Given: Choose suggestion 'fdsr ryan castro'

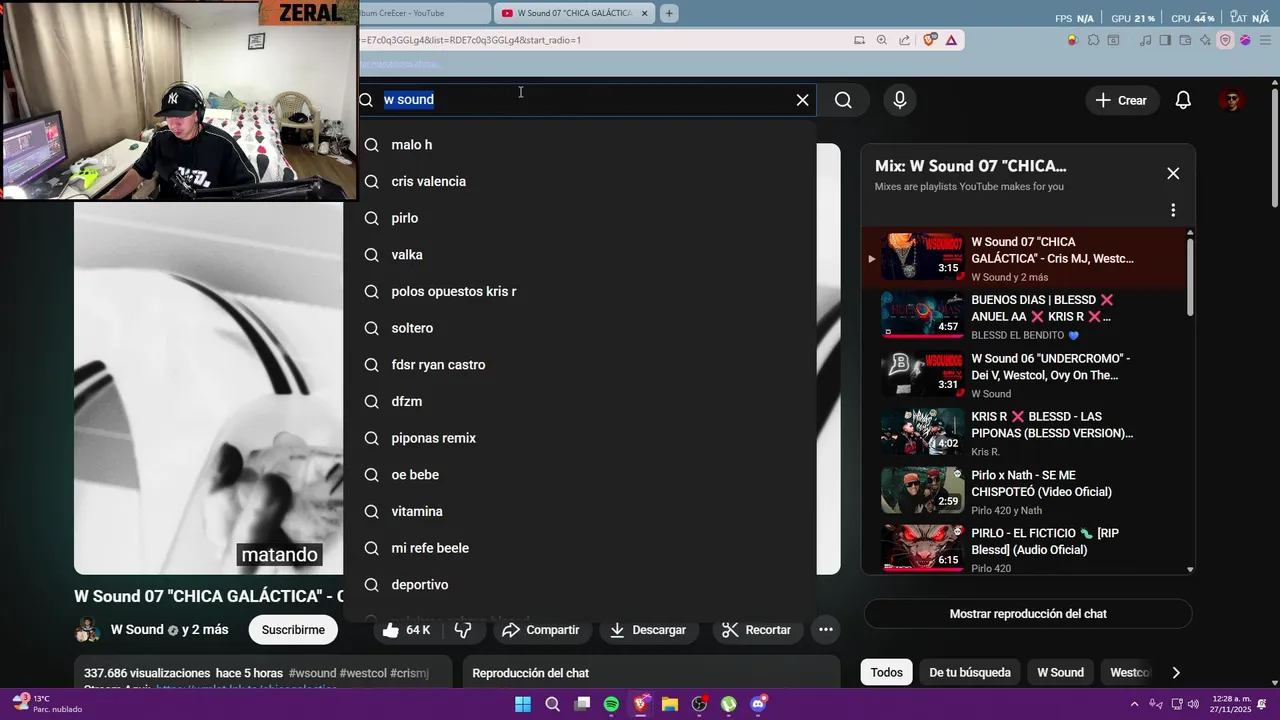Looking at the screenshot, I should [580, 365].
